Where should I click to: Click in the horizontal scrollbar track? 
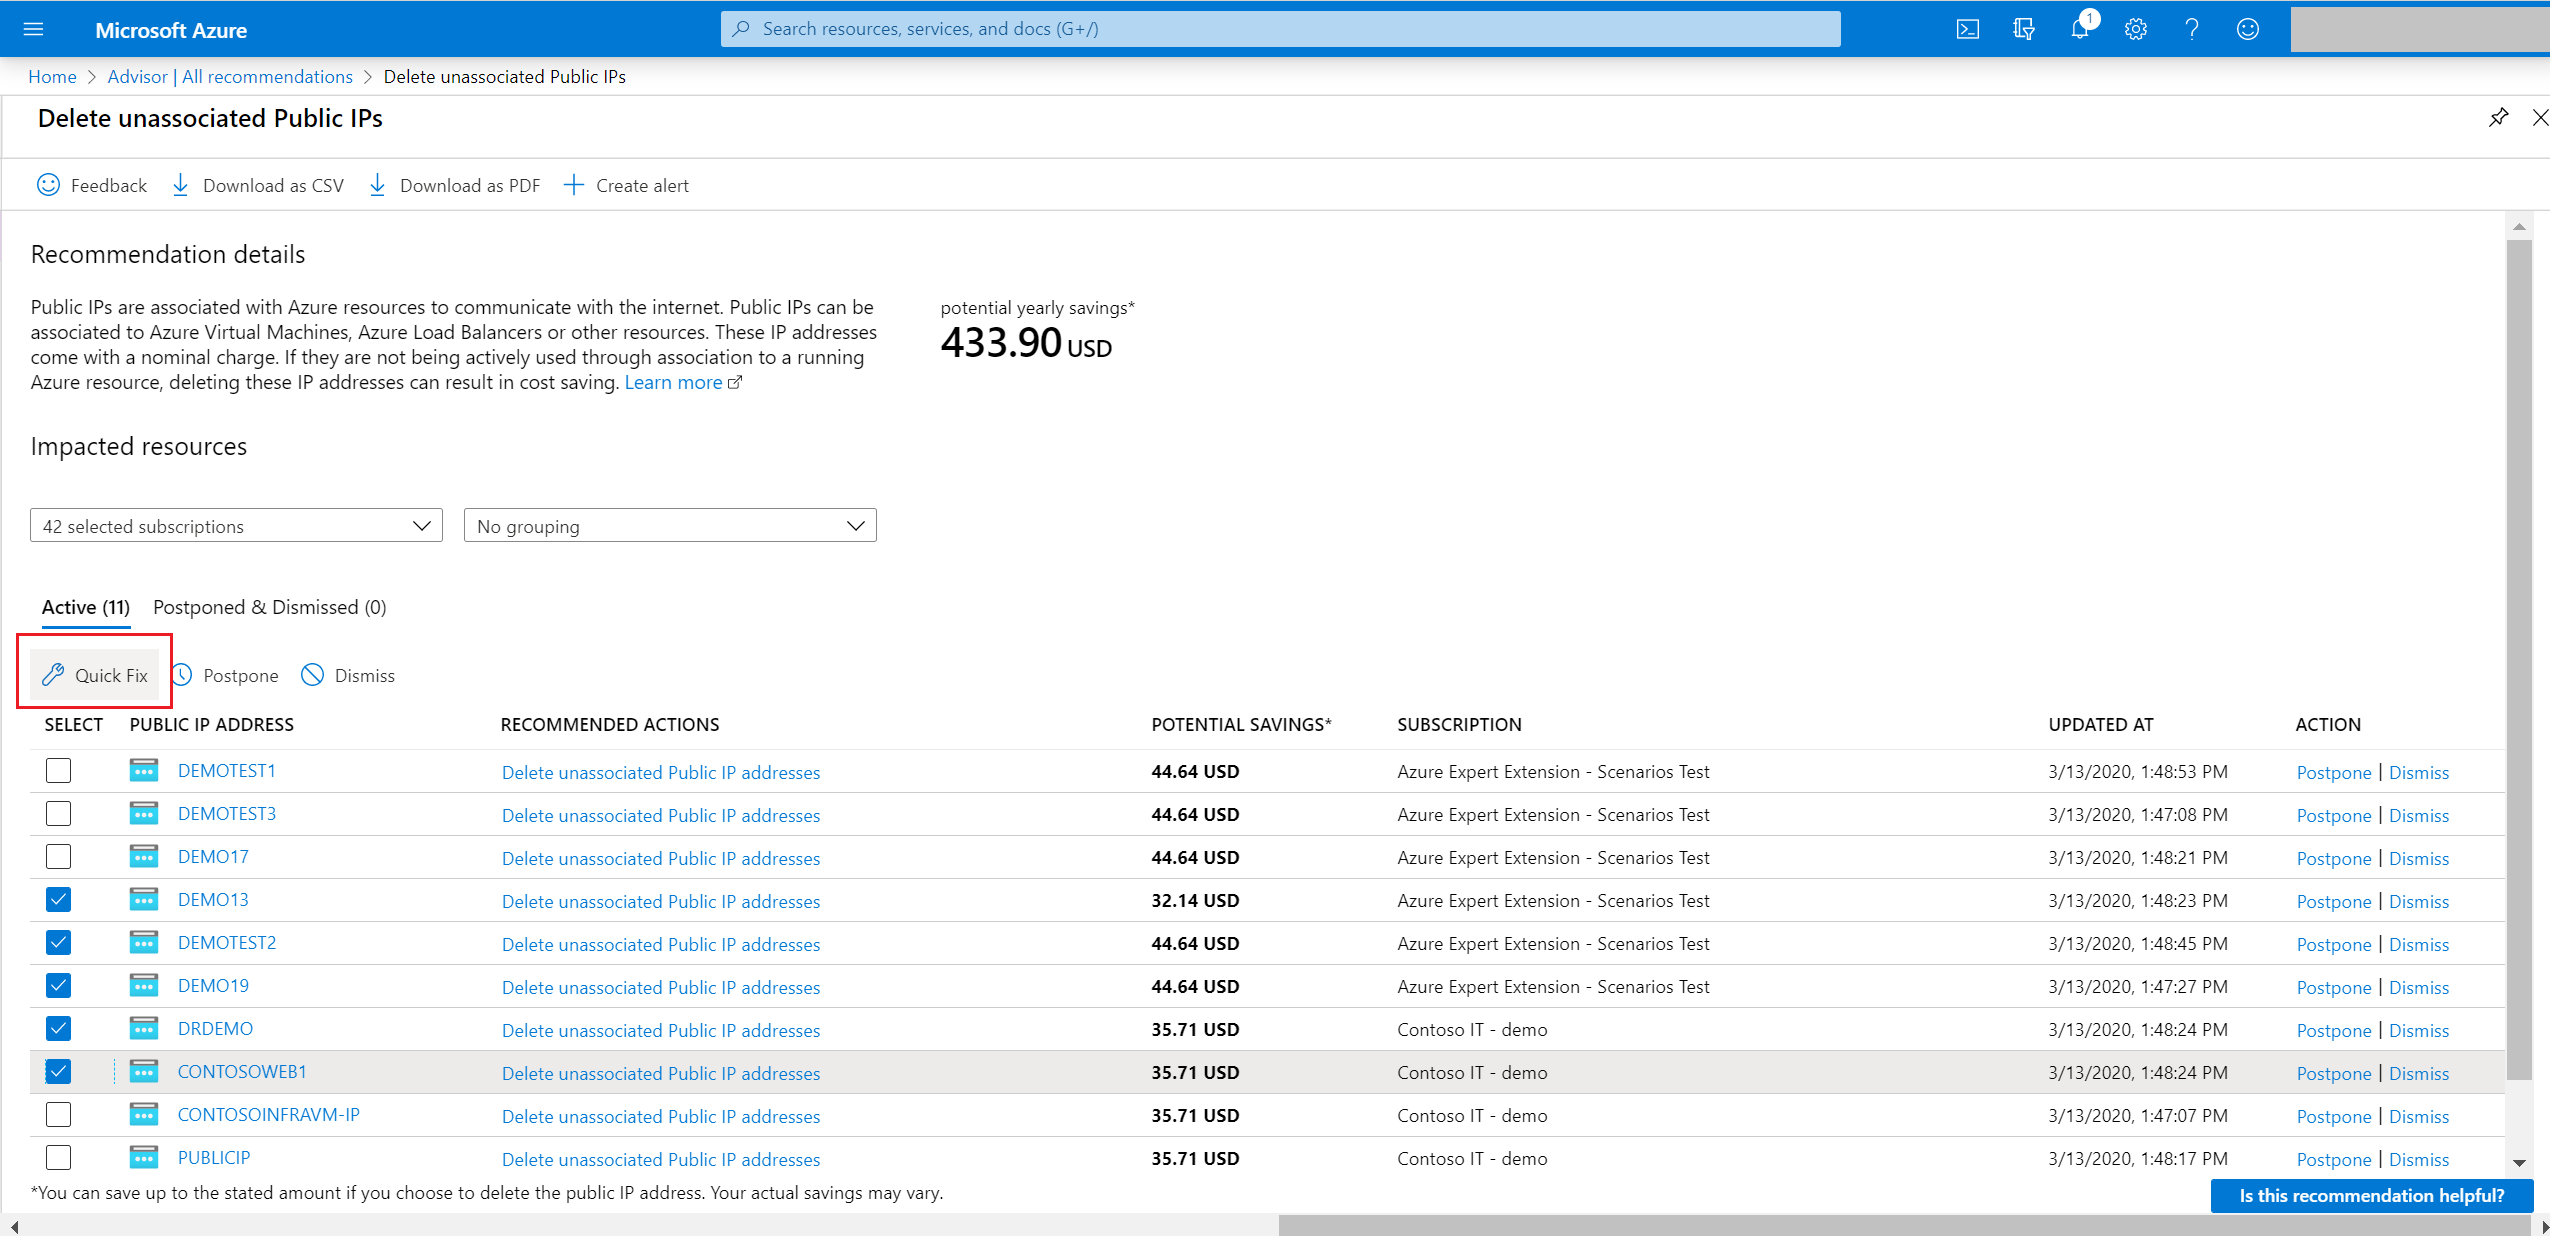tap(640, 1226)
